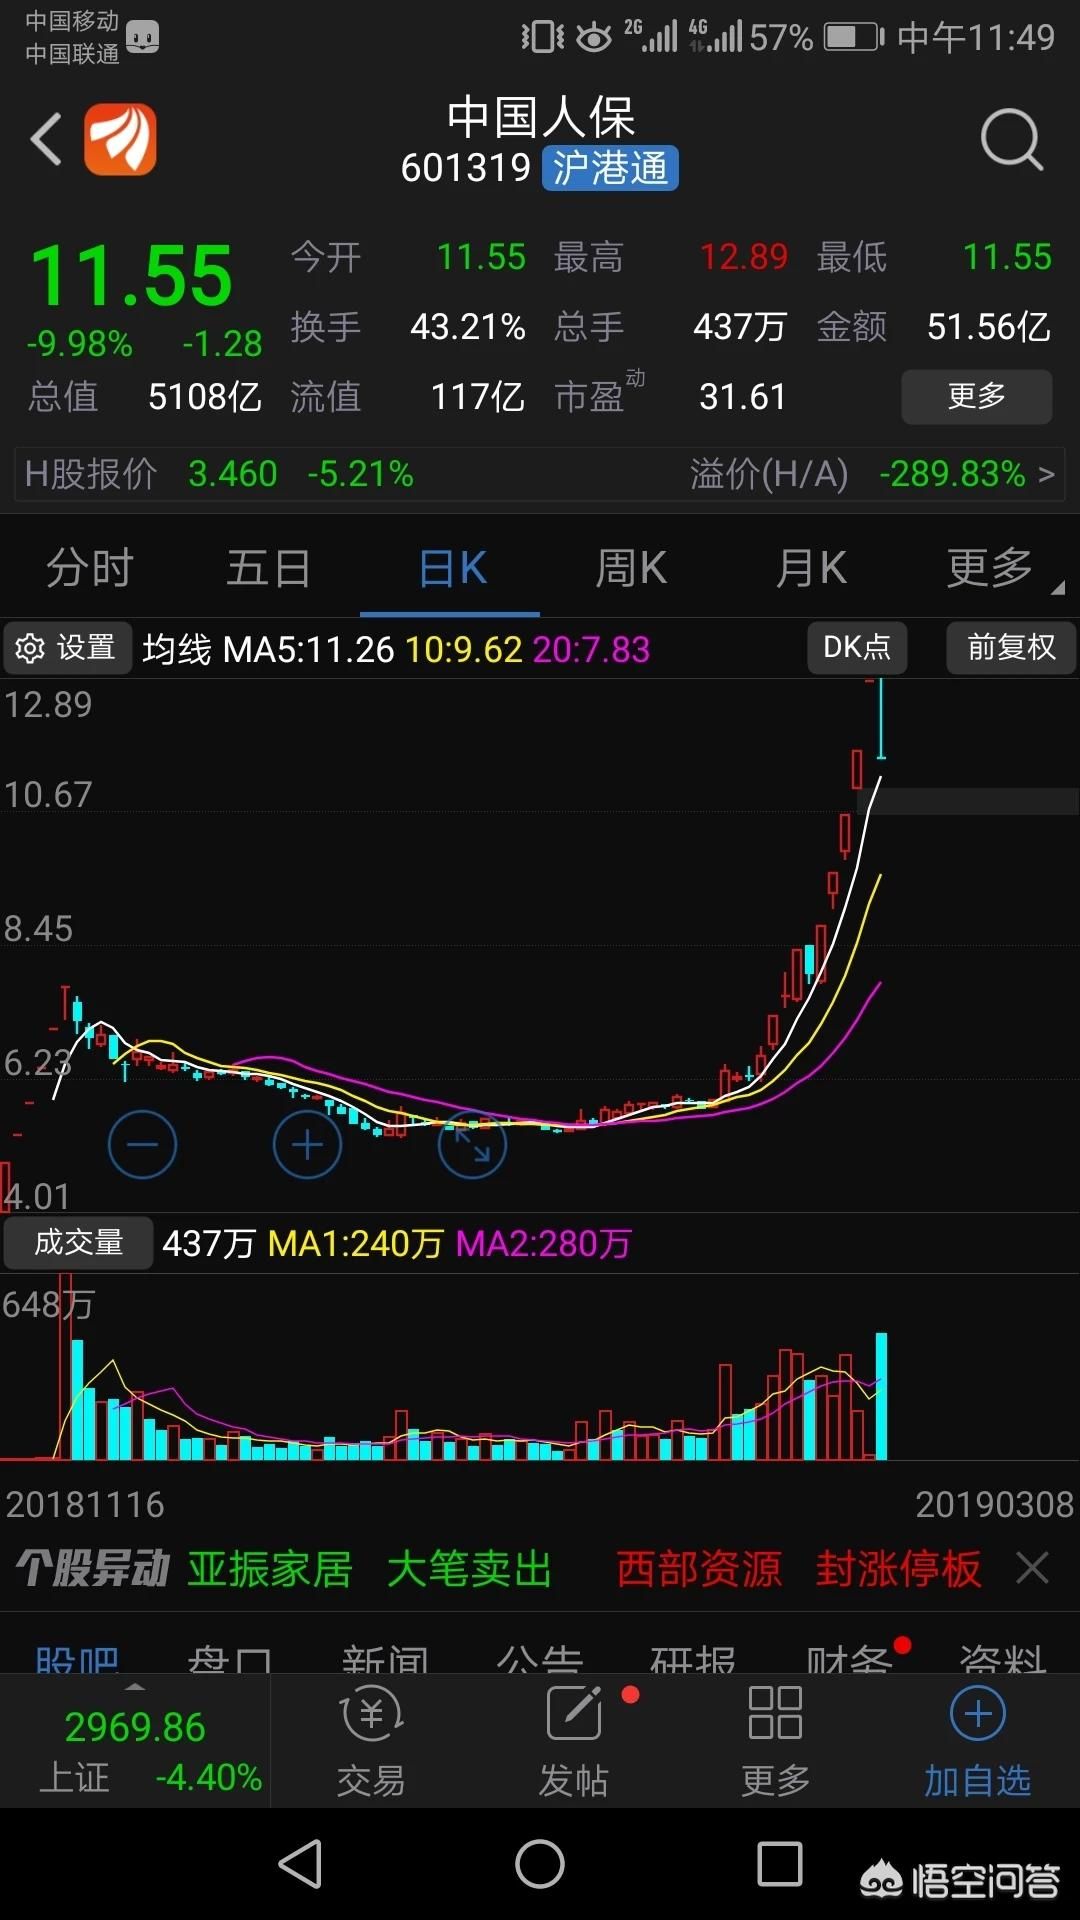Switch to 分时 chart tab
The image size is (1080, 1920).
90,568
